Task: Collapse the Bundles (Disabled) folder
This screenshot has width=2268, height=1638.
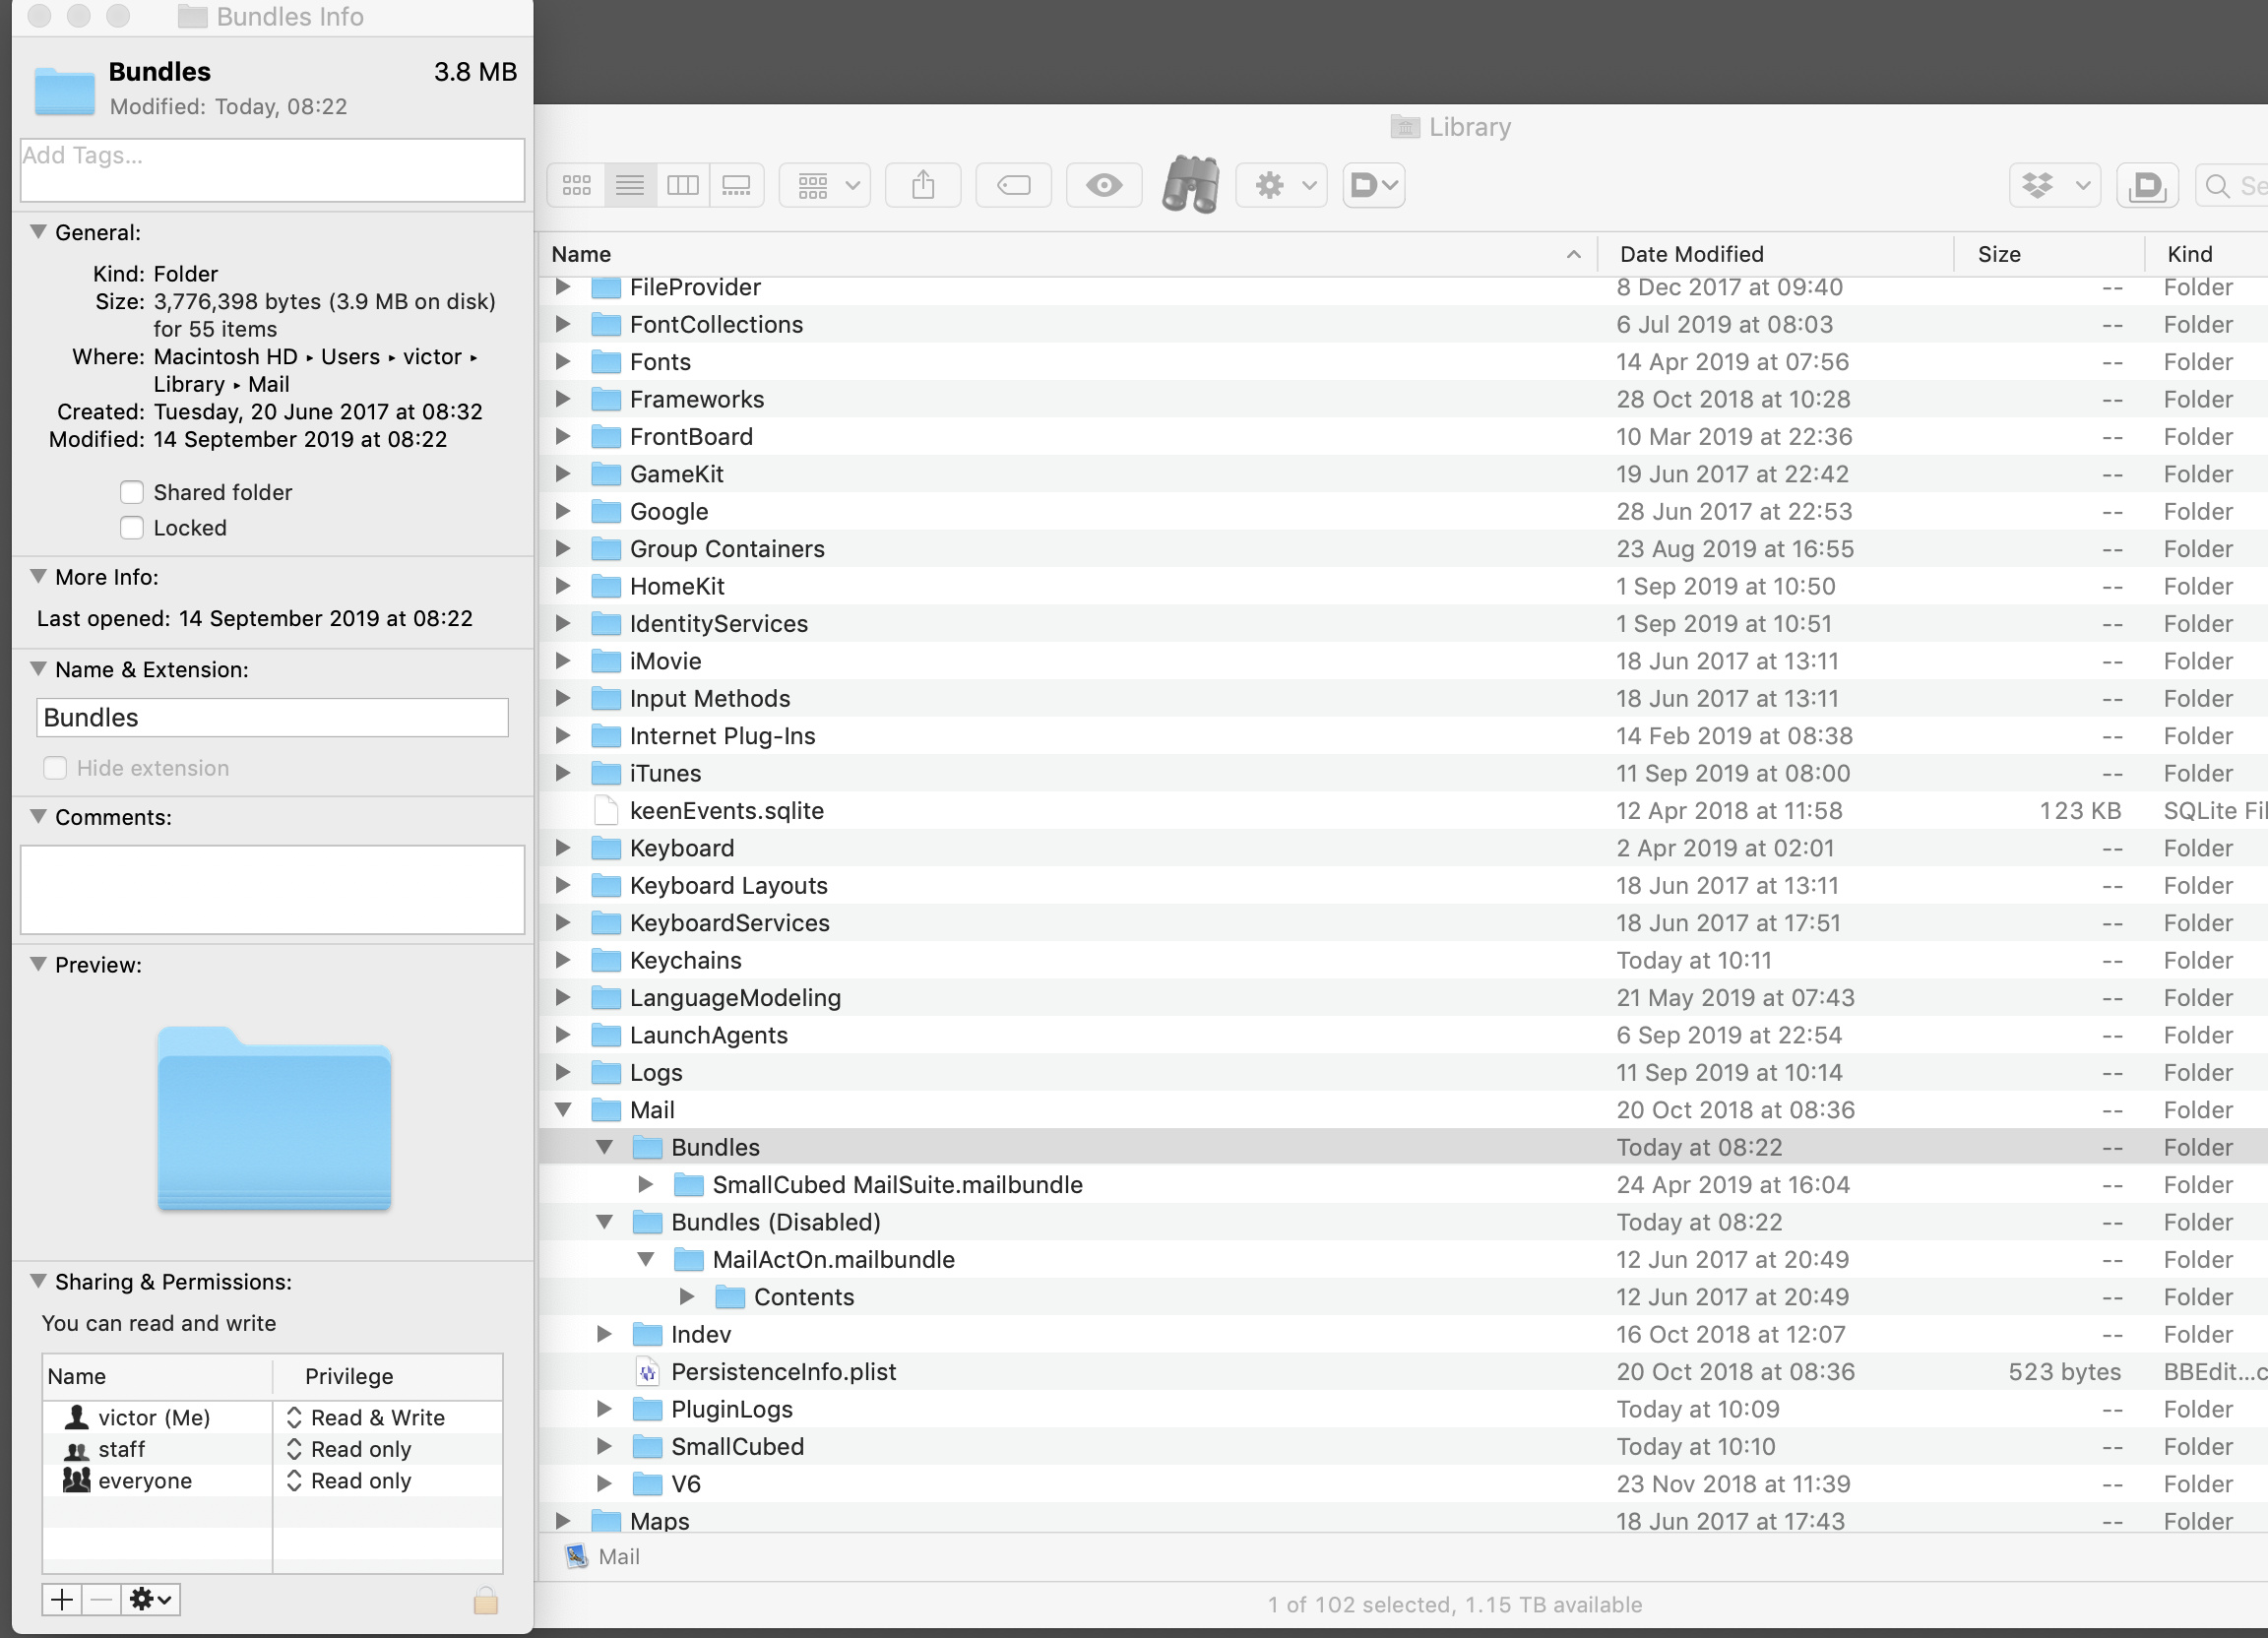Action: pyautogui.click(x=605, y=1222)
